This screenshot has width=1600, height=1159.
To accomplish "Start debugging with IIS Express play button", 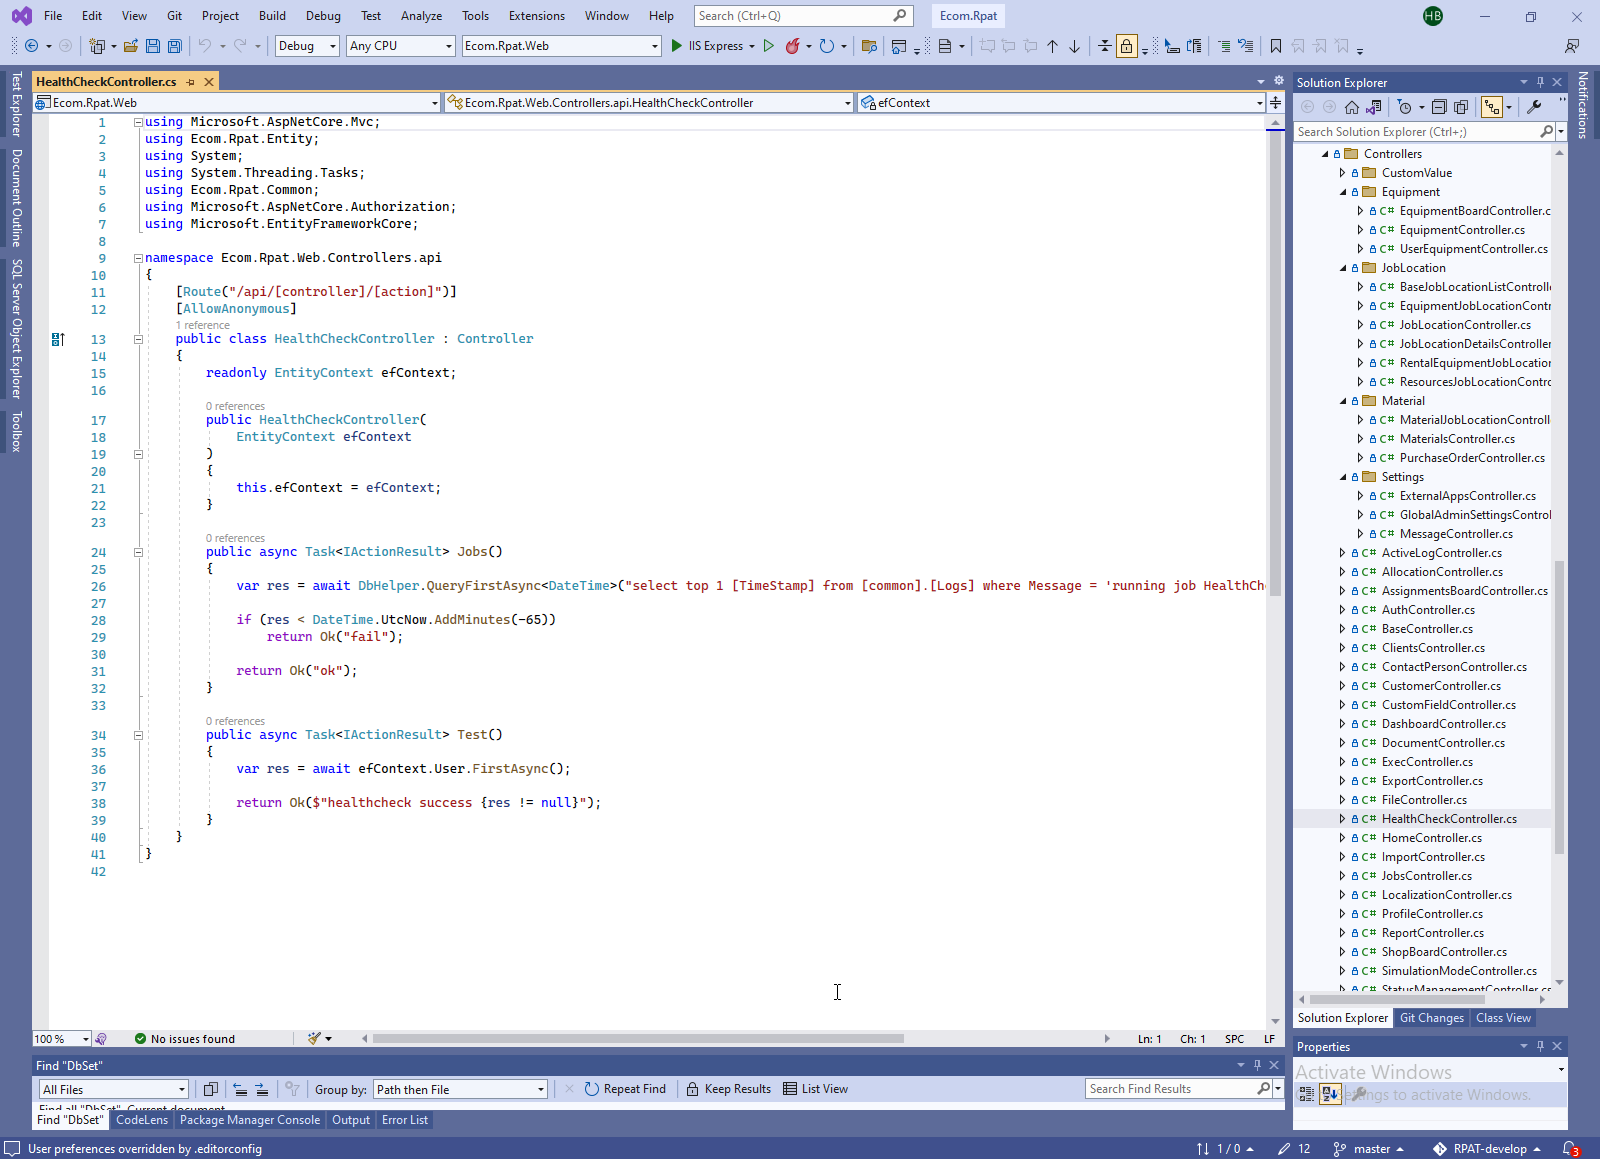I will (677, 46).
